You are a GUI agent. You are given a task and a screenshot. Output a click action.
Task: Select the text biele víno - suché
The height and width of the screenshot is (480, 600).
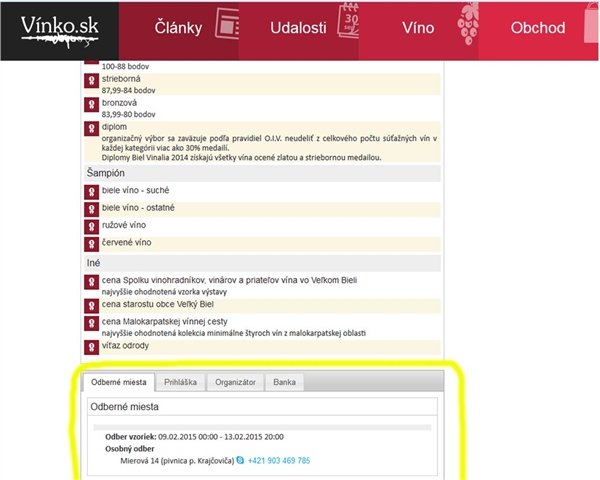[x=135, y=190]
